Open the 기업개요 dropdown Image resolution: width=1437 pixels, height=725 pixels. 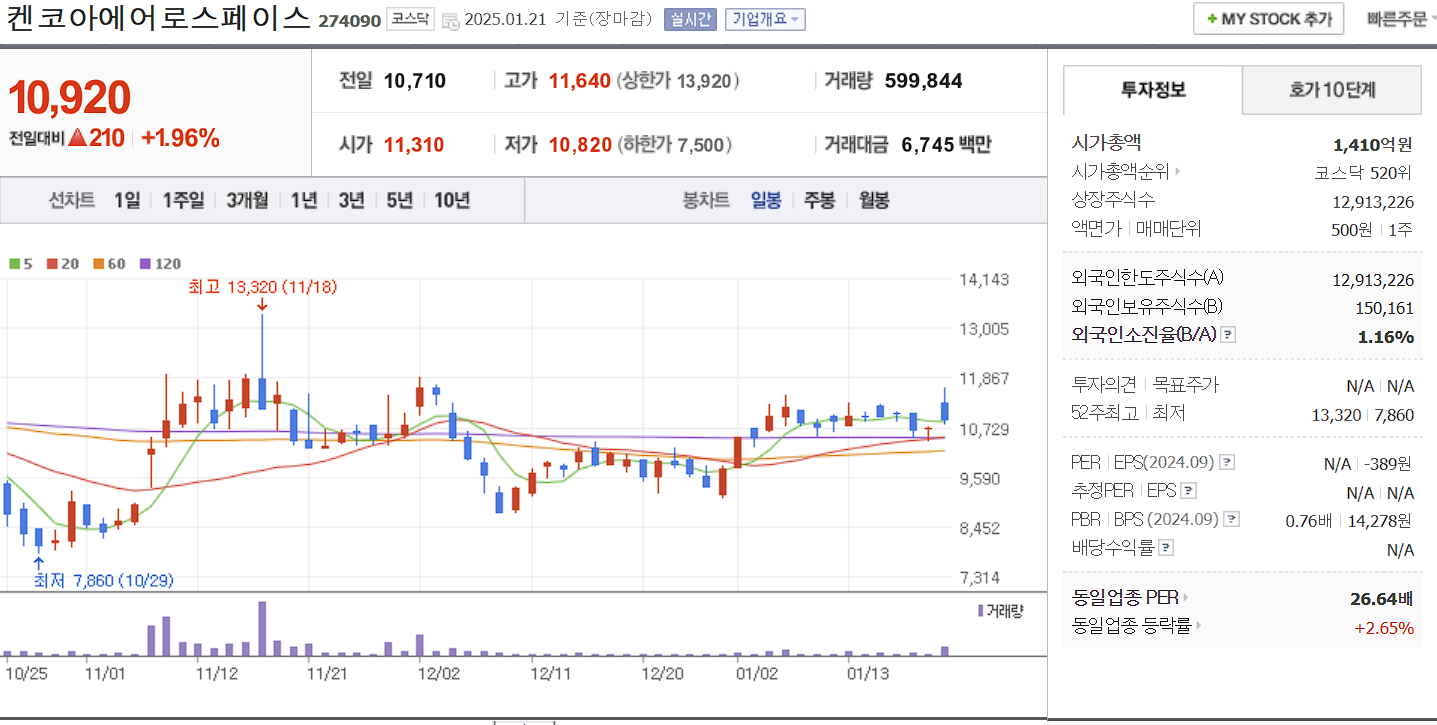765,19
